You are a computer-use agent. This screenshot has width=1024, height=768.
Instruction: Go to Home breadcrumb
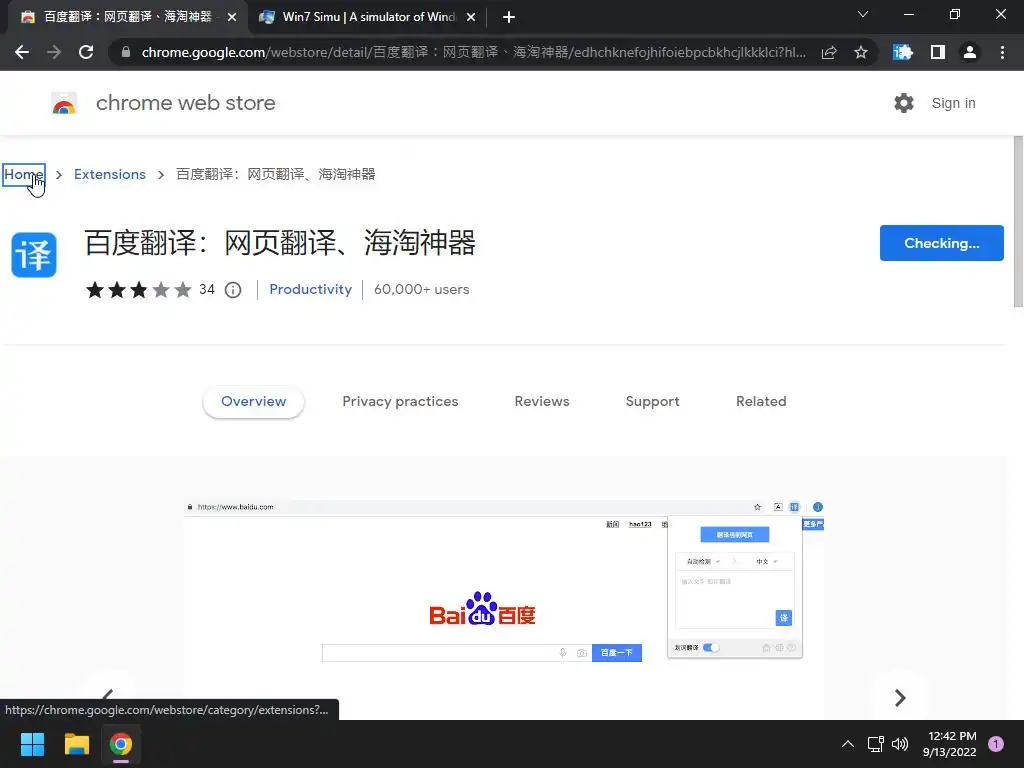[24, 174]
